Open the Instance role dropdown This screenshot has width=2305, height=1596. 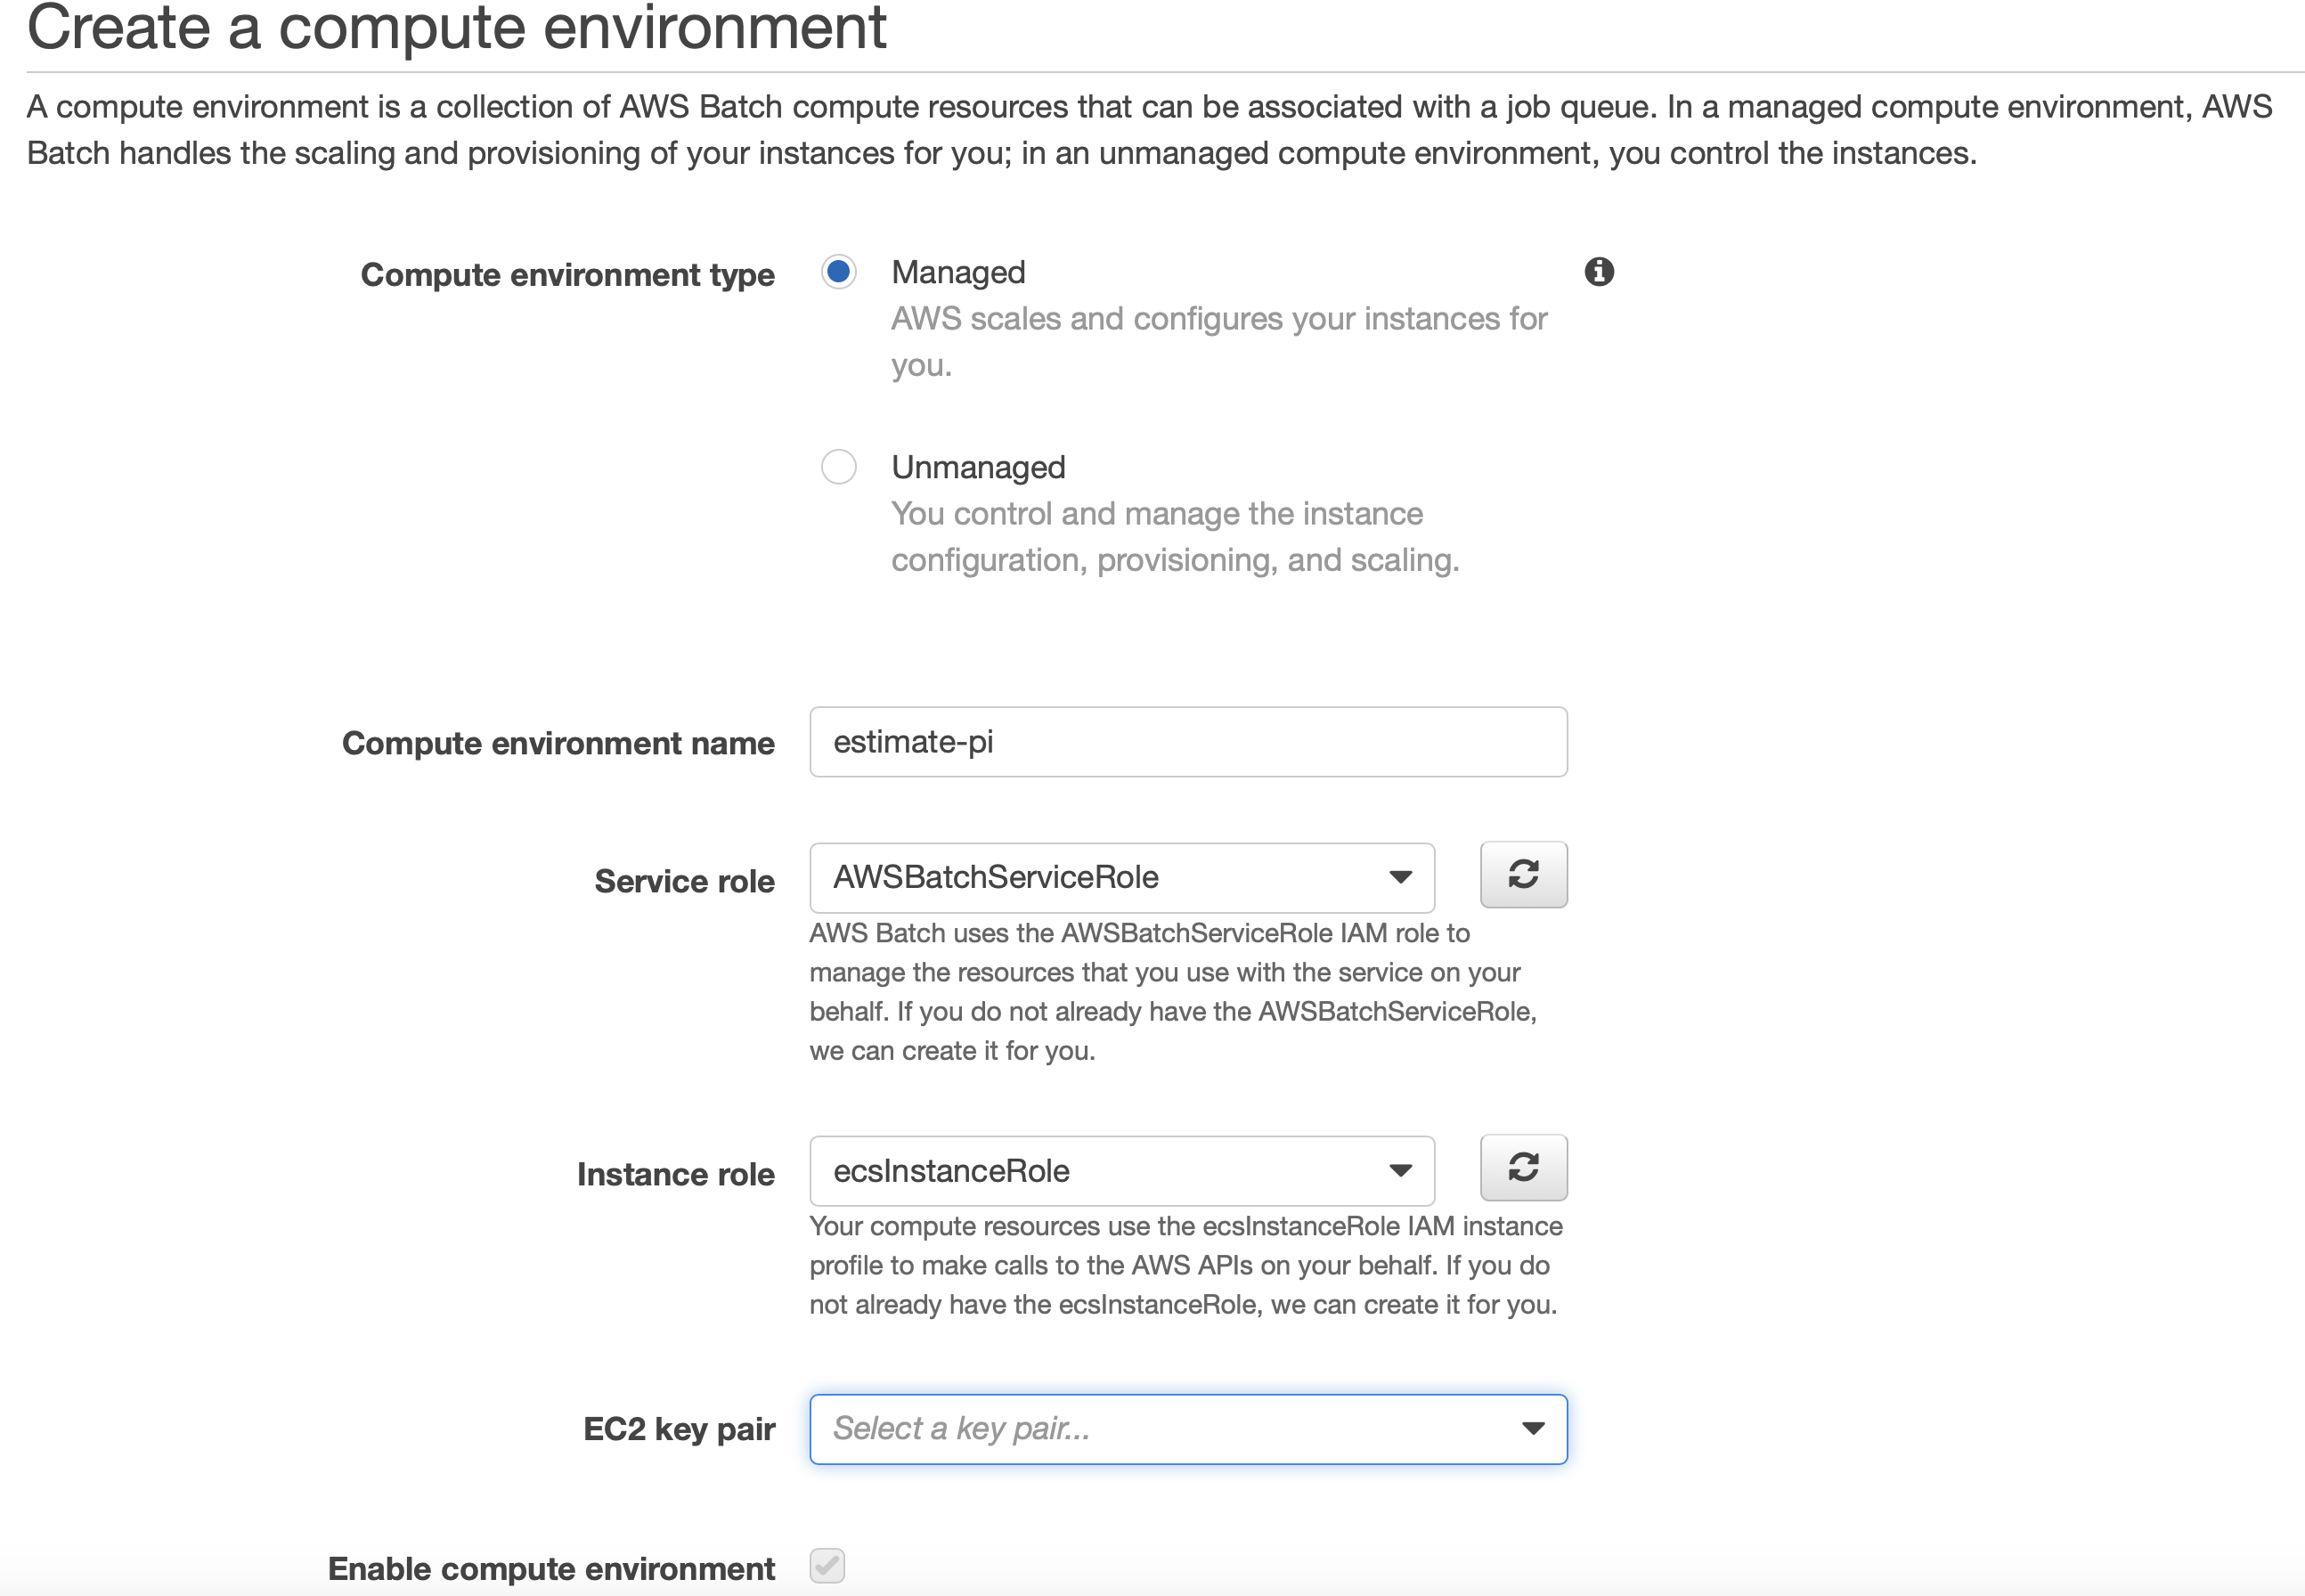1122,1170
